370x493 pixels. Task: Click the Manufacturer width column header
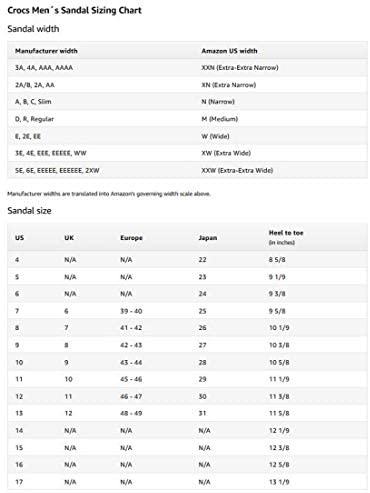[x=46, y=51]
